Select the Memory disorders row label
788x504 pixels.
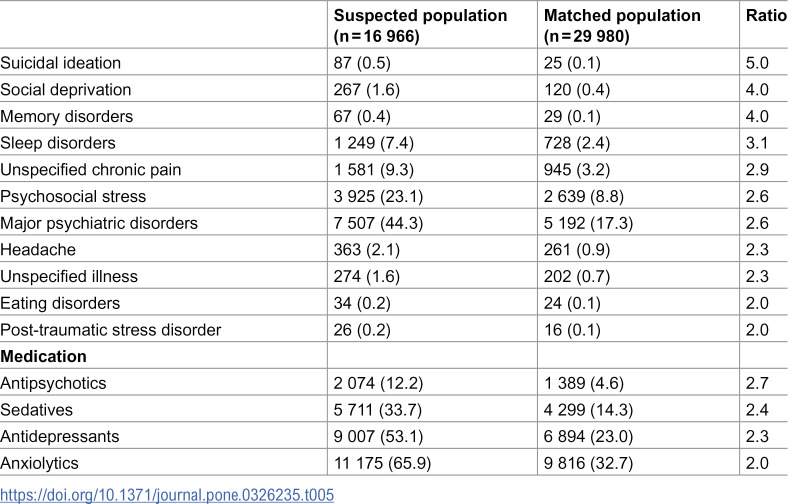pyautogui.click(x=66, y=116)
